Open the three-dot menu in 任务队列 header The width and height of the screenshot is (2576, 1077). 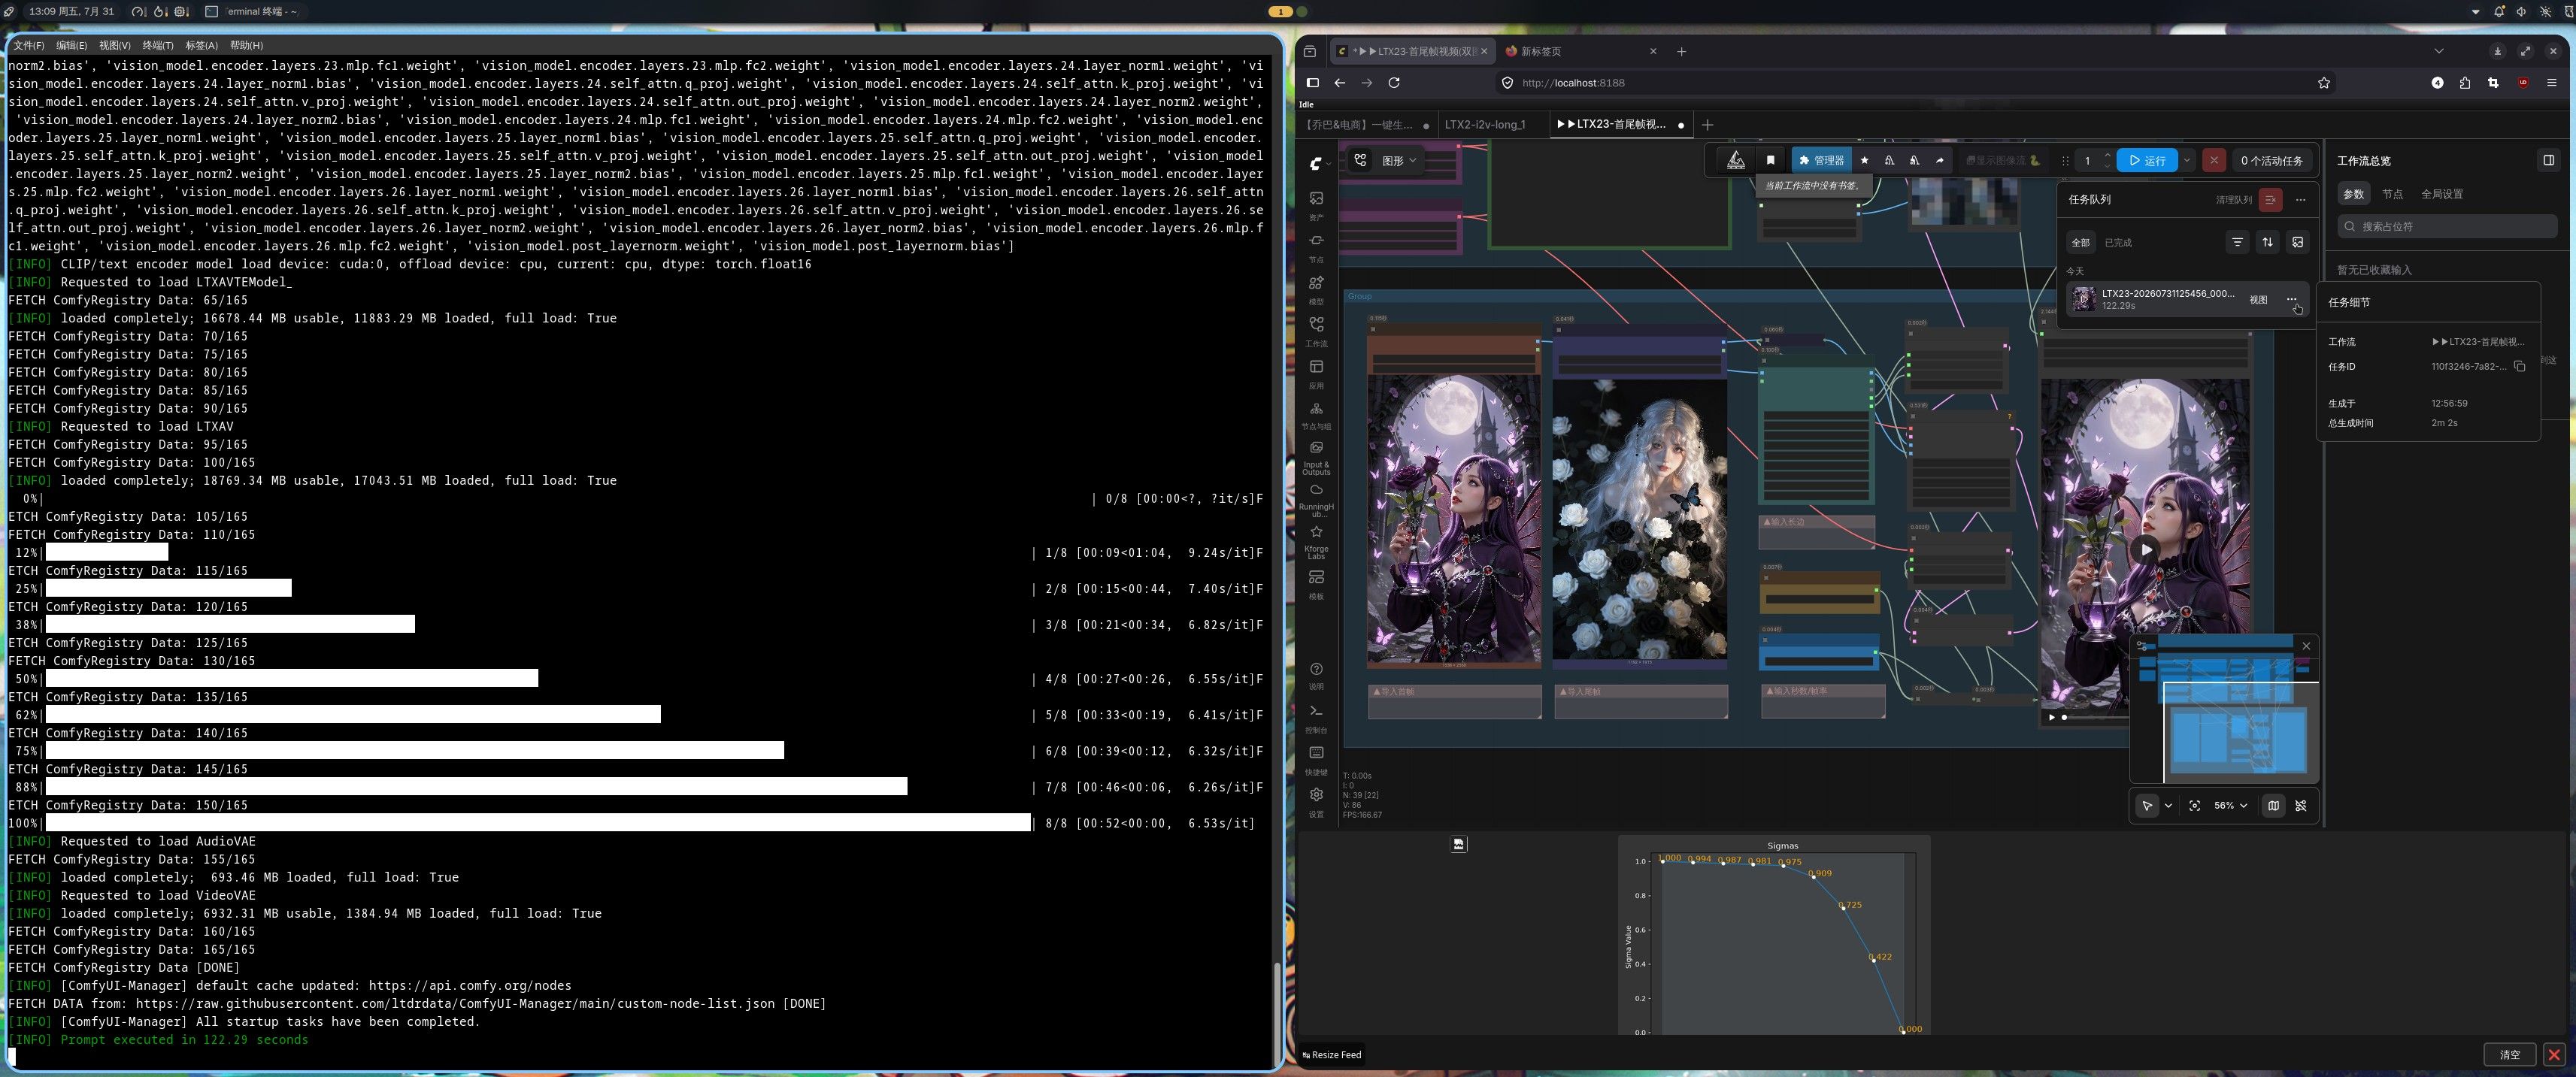pos(2300,200)
